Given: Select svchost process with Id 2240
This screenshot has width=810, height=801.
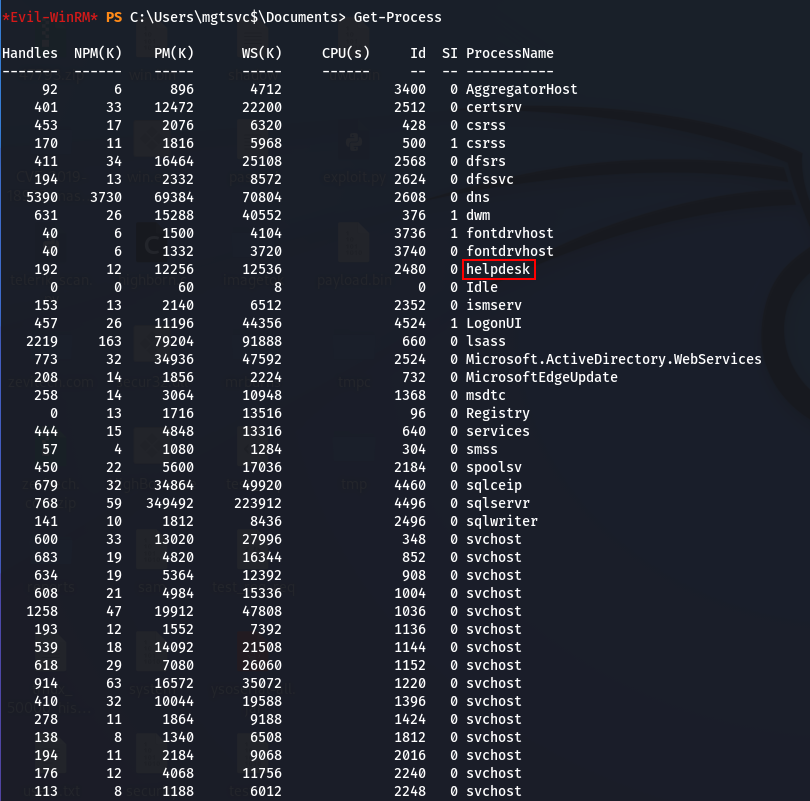Looking at the screenshot, I should coord(493,773).
